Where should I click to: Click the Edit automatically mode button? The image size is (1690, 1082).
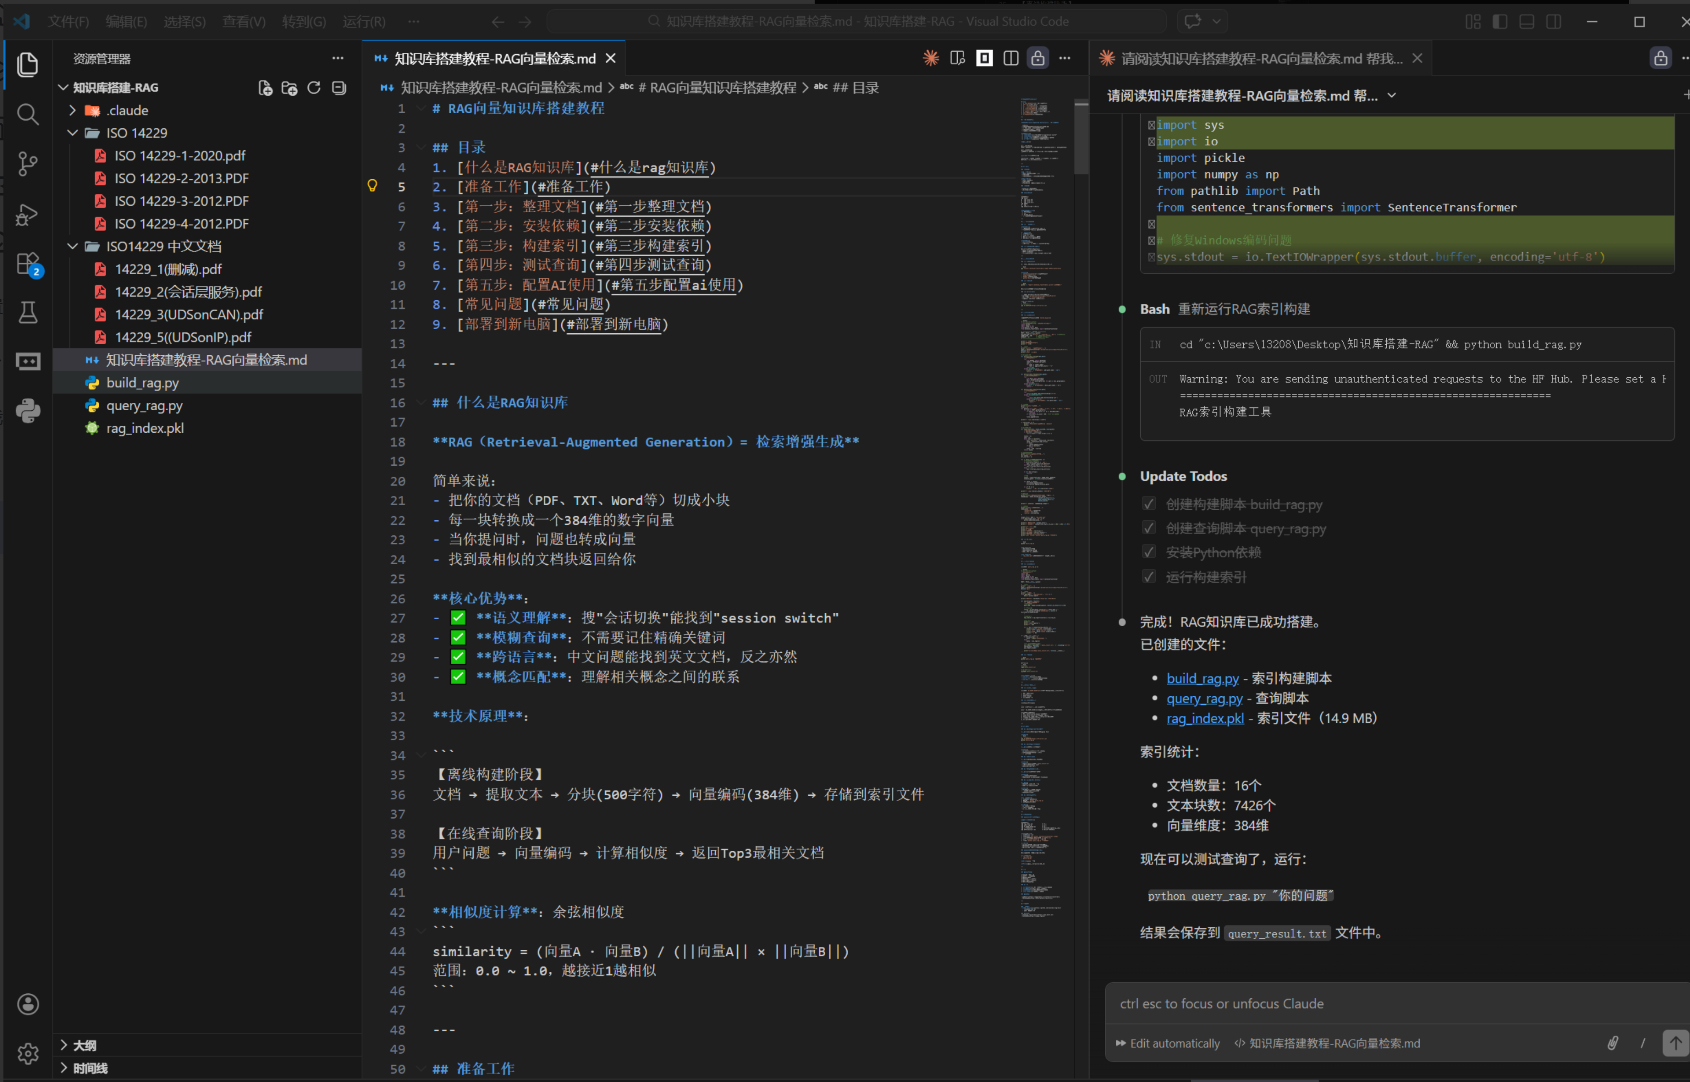click(x=1168, y=1043)
